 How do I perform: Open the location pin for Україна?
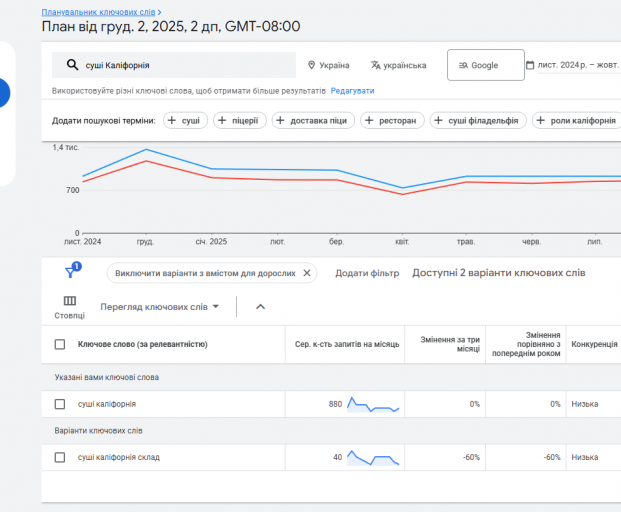[x=312, y=65]
